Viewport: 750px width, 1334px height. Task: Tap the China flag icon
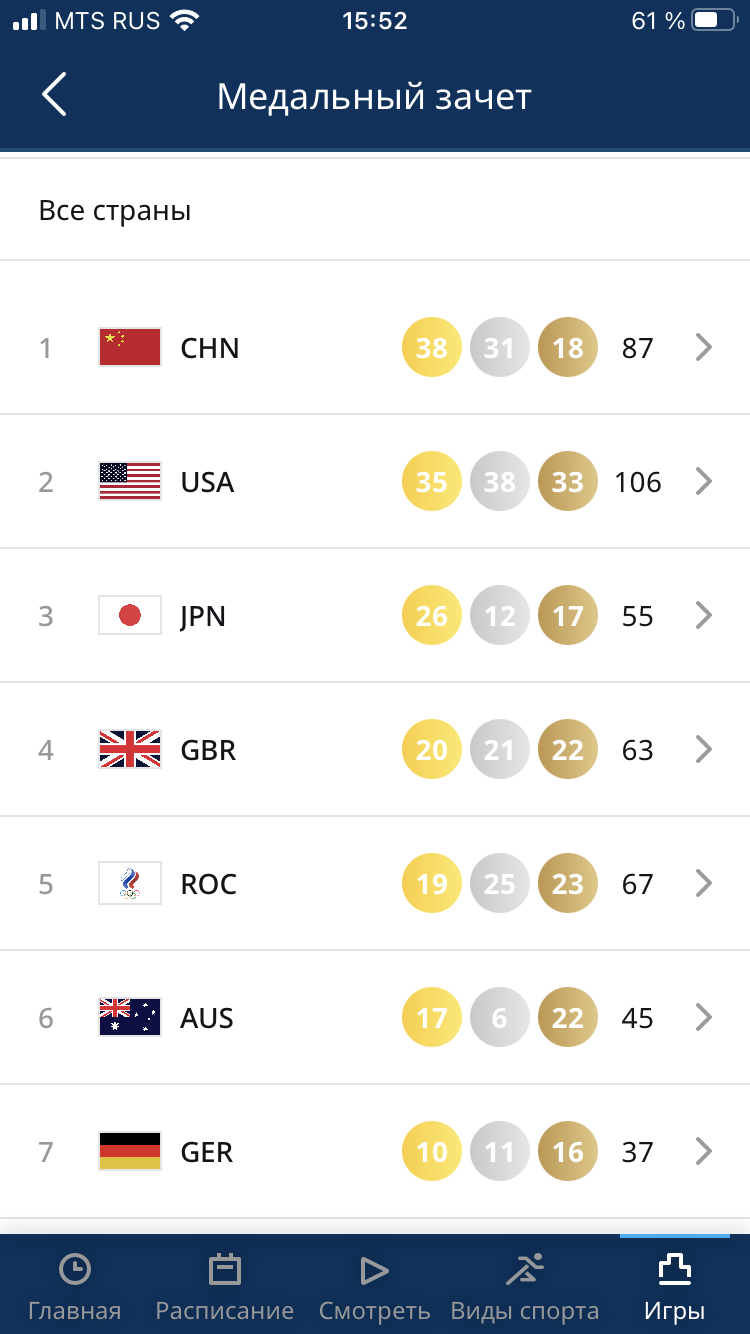tap(130, 347)
